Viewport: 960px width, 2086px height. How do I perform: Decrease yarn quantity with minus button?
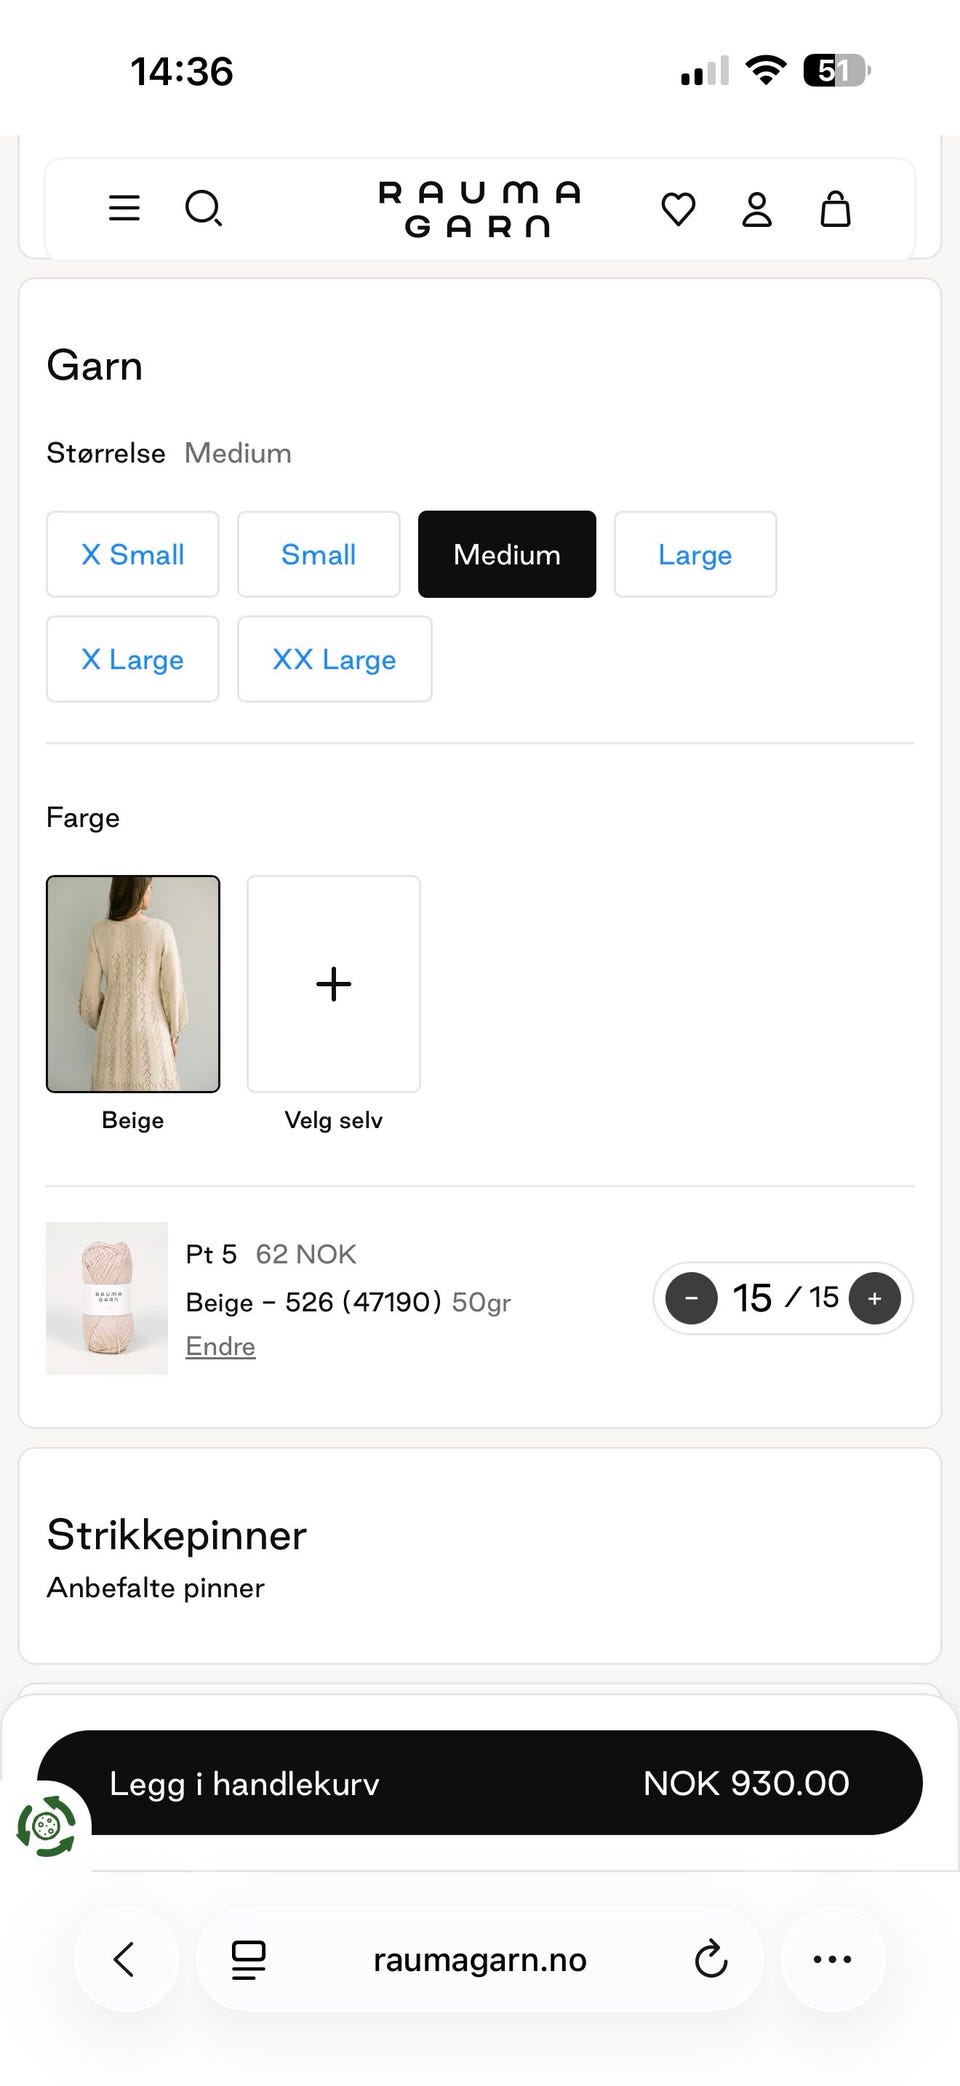691,1298
